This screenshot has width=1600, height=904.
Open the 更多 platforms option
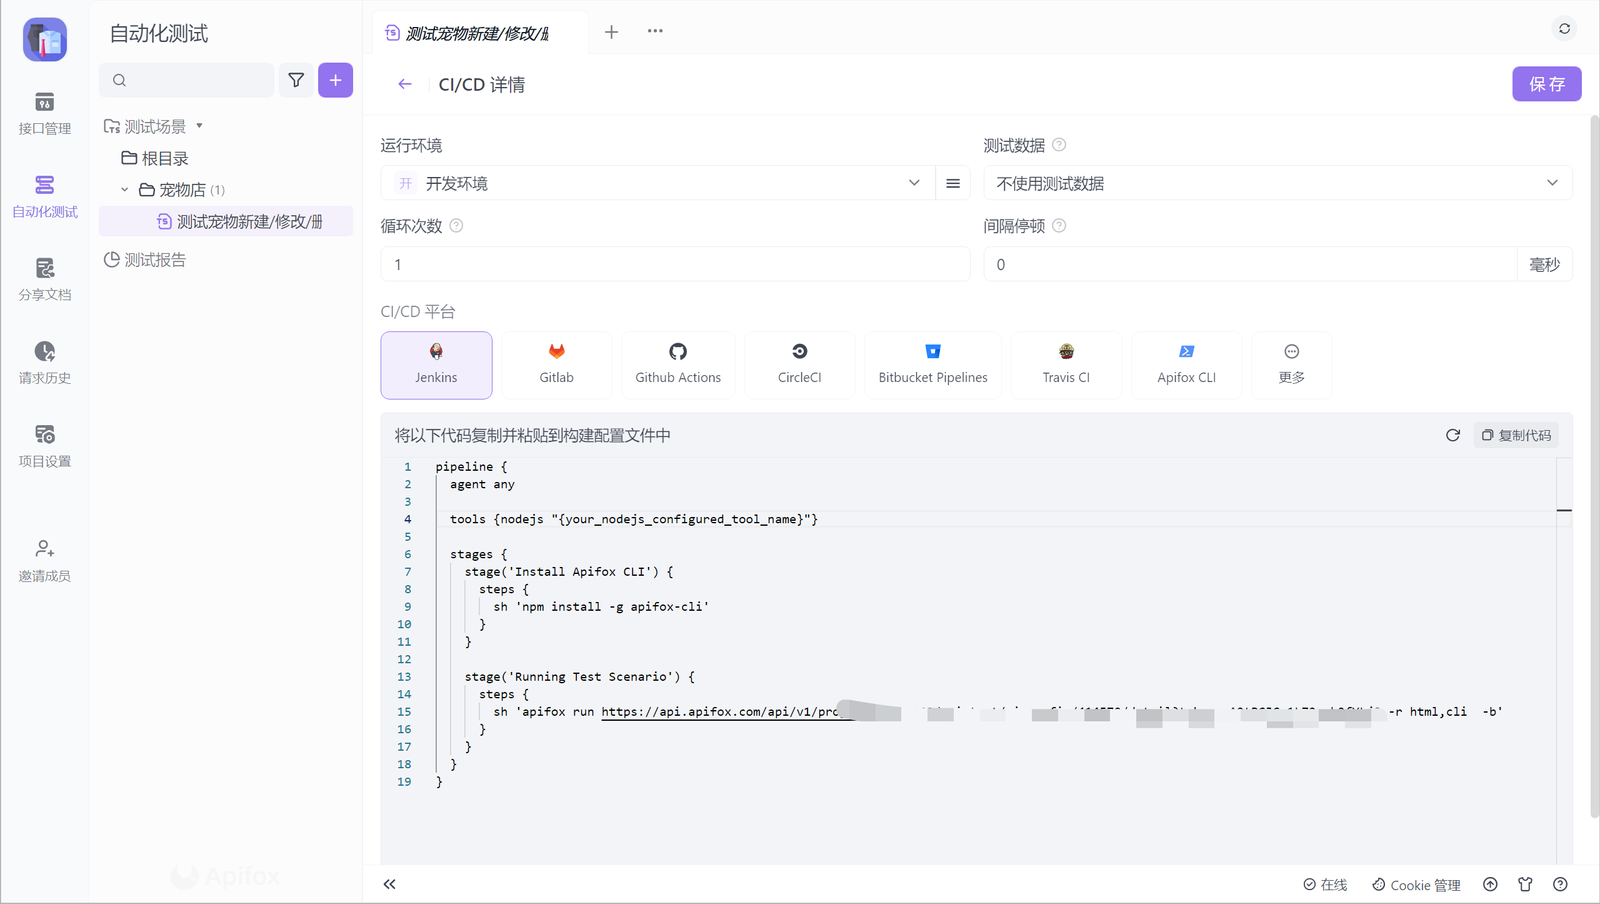(1291, 365)
